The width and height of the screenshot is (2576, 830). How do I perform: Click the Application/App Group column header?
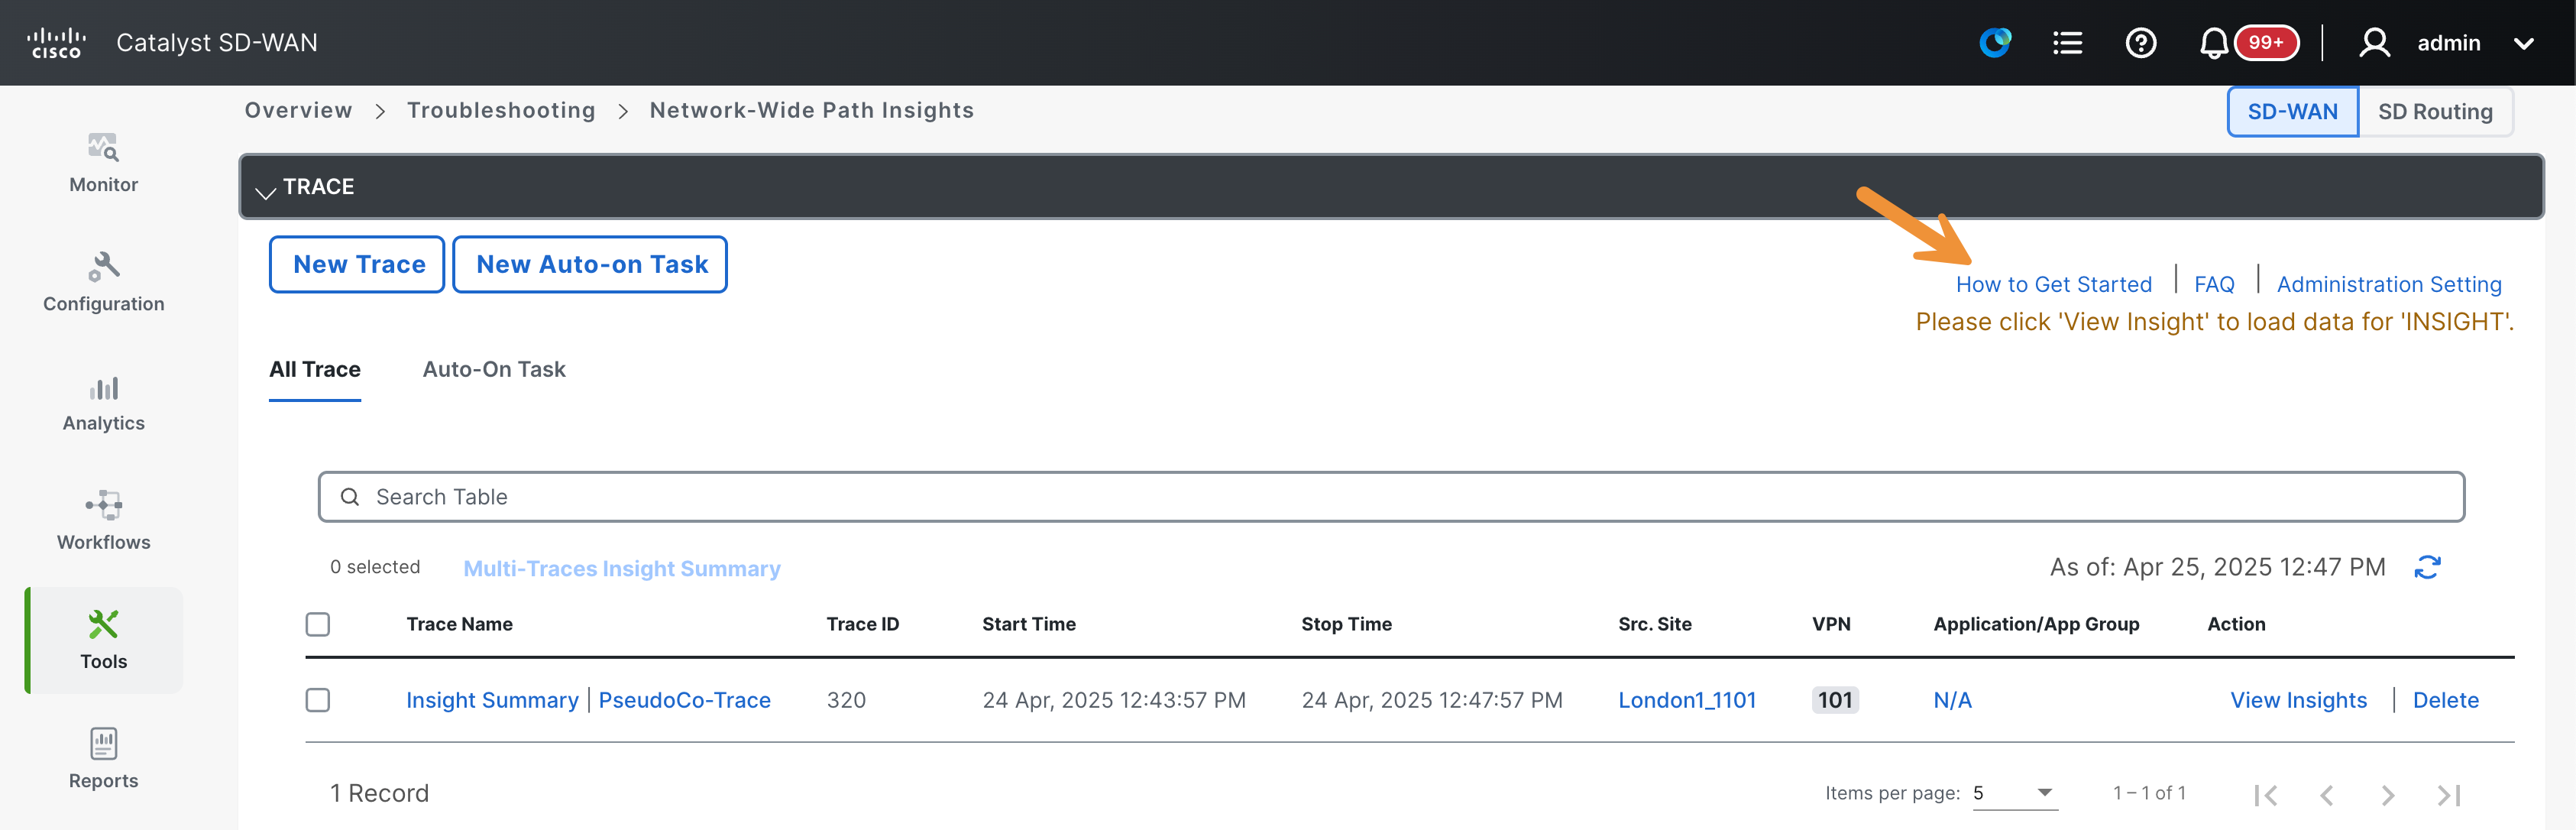[x=2036, y=624]
